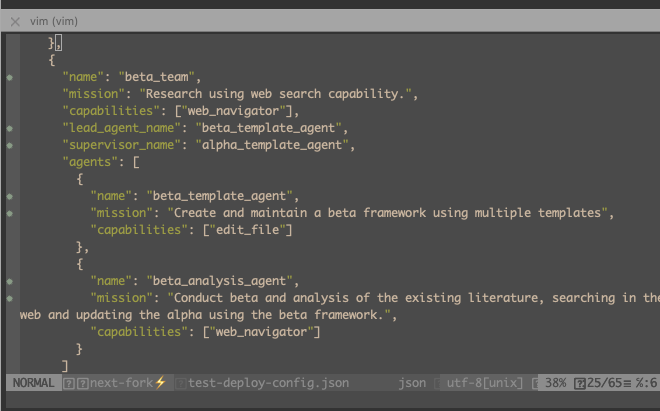Image resolution: width=660 pixels, height=411 pixels.
Task: Click the "Create and maintain a beta framework" string
Action: pyautogui.click(x=388, y=213)
